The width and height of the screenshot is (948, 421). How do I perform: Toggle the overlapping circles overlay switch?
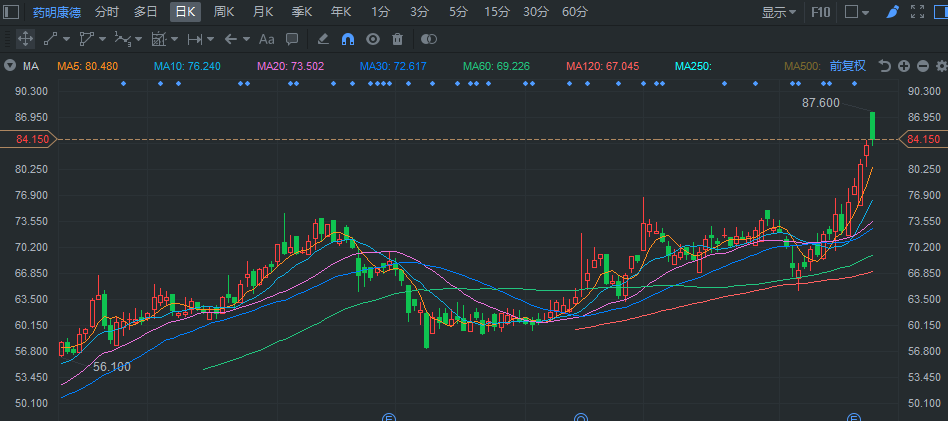[429, 39]
